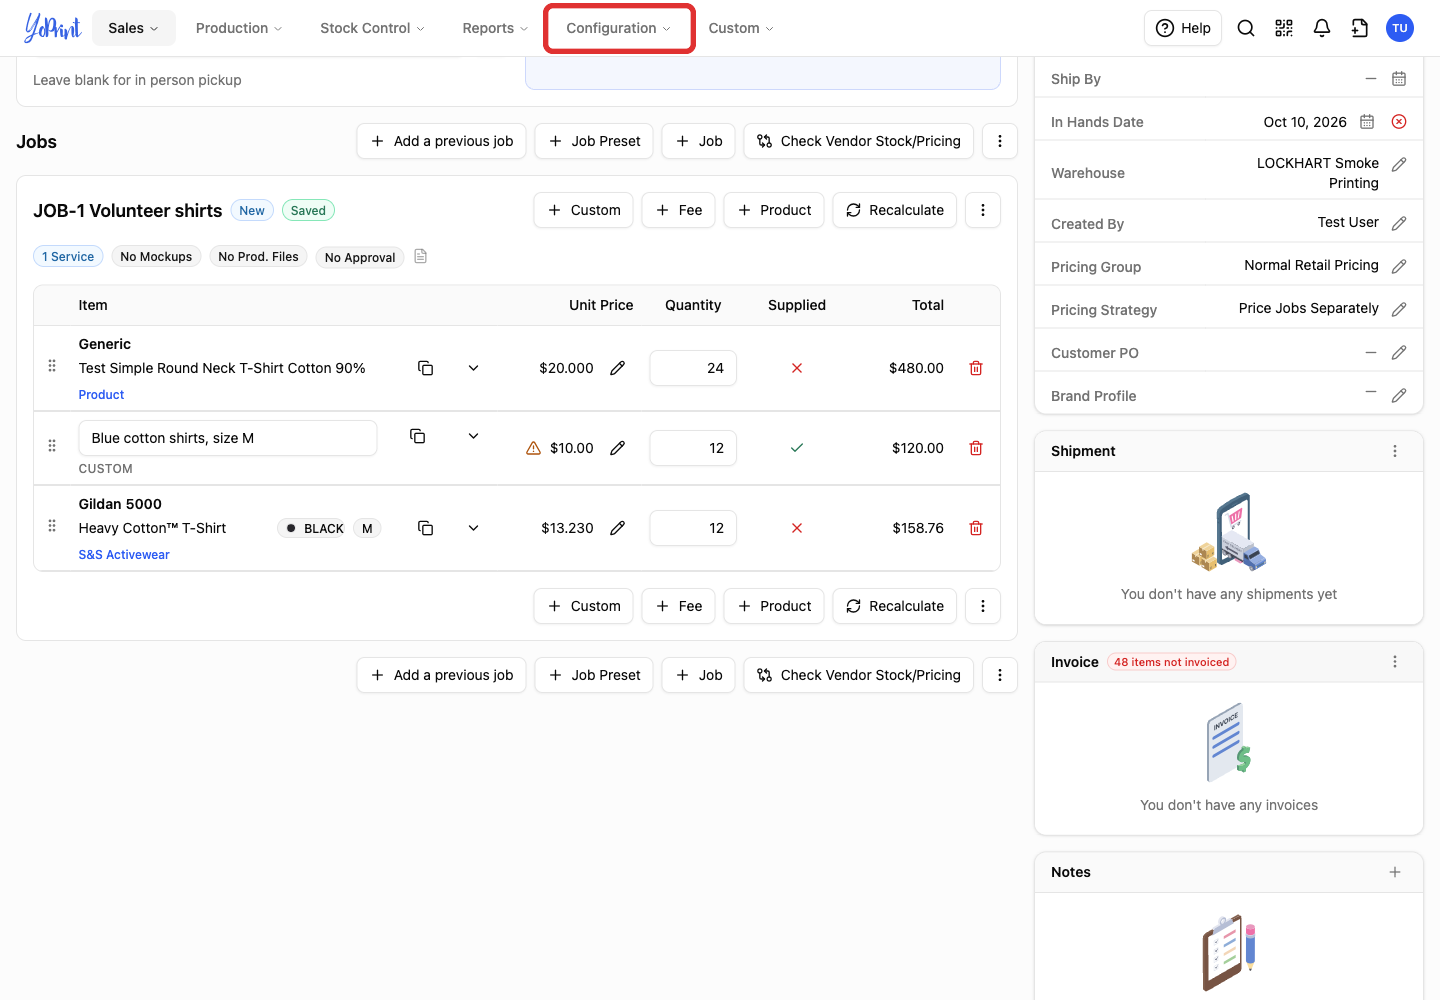Open the Configuration dropdown menu

click(619, 28)
